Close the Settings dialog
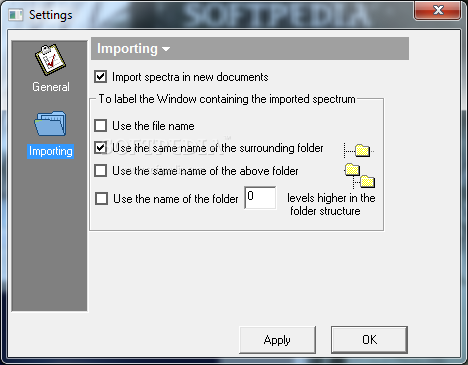The width and height of the screenshot is (468, 365). click(438, 11)
